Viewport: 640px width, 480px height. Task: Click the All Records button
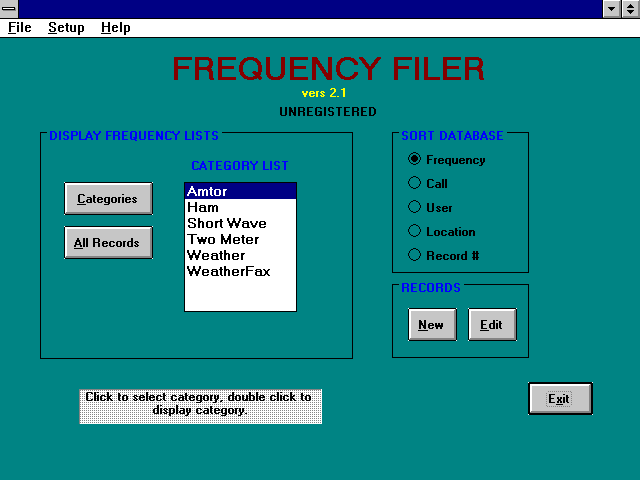coord(108,243)
